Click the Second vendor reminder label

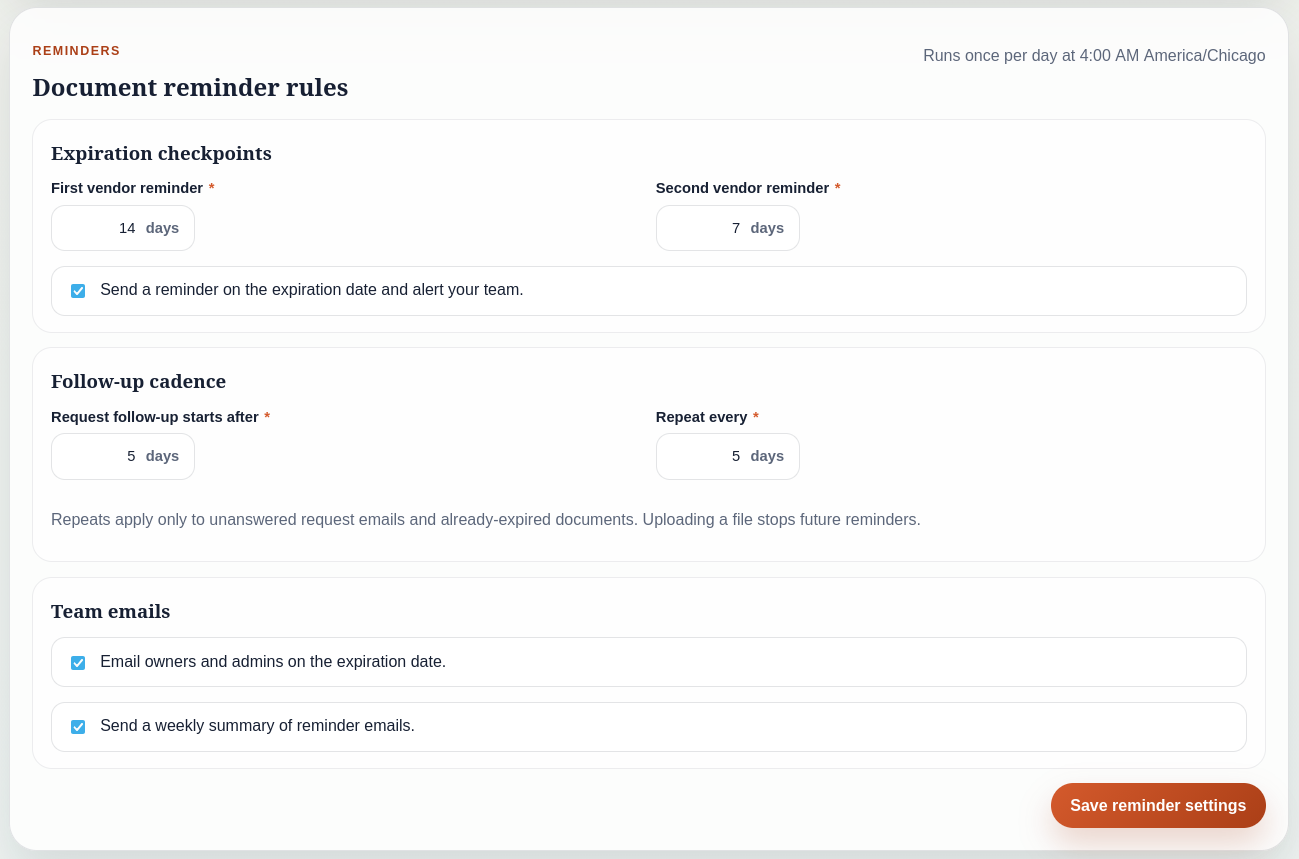742,188
